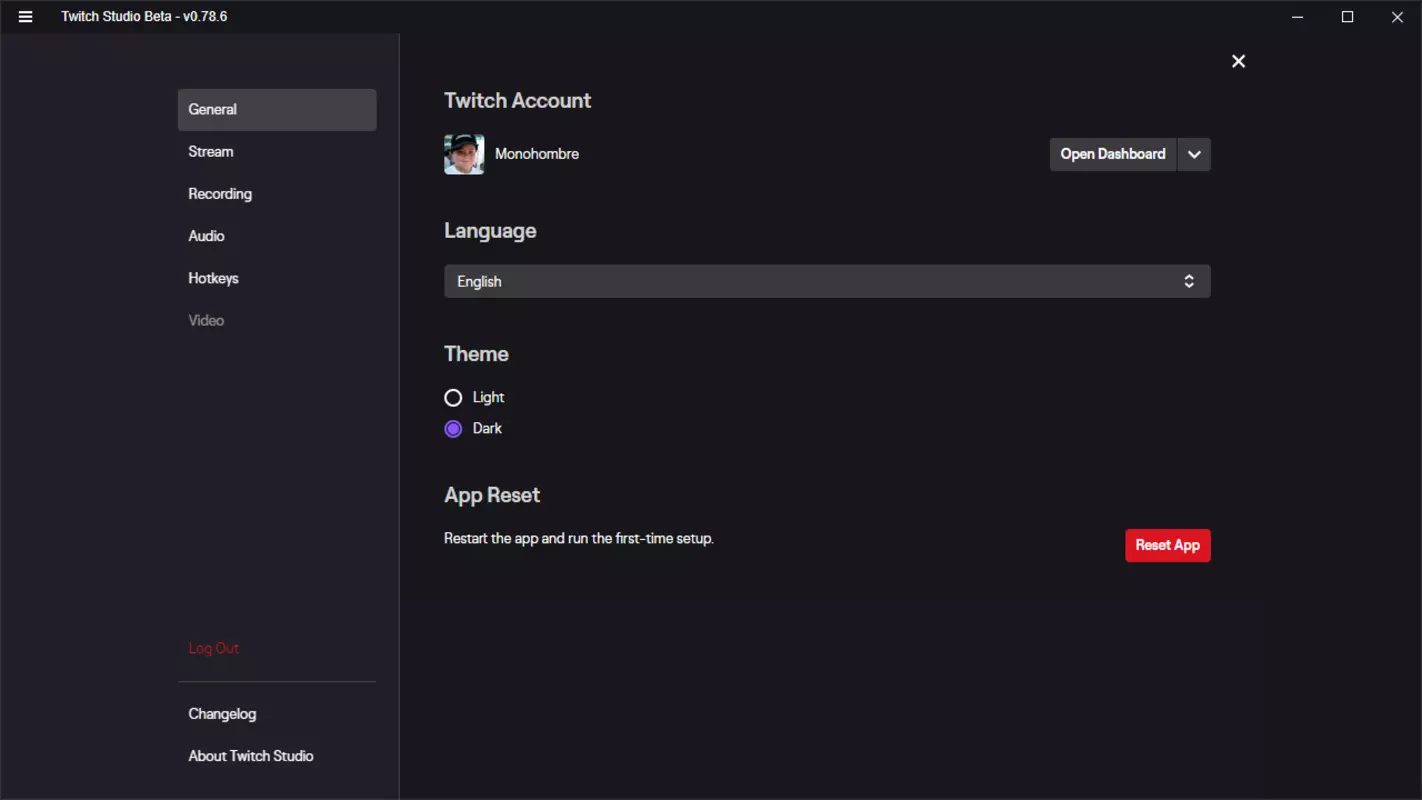Switch to the Stream settings tab
1422x800 pixels.
pyautogui.click(x=277, y=152)
